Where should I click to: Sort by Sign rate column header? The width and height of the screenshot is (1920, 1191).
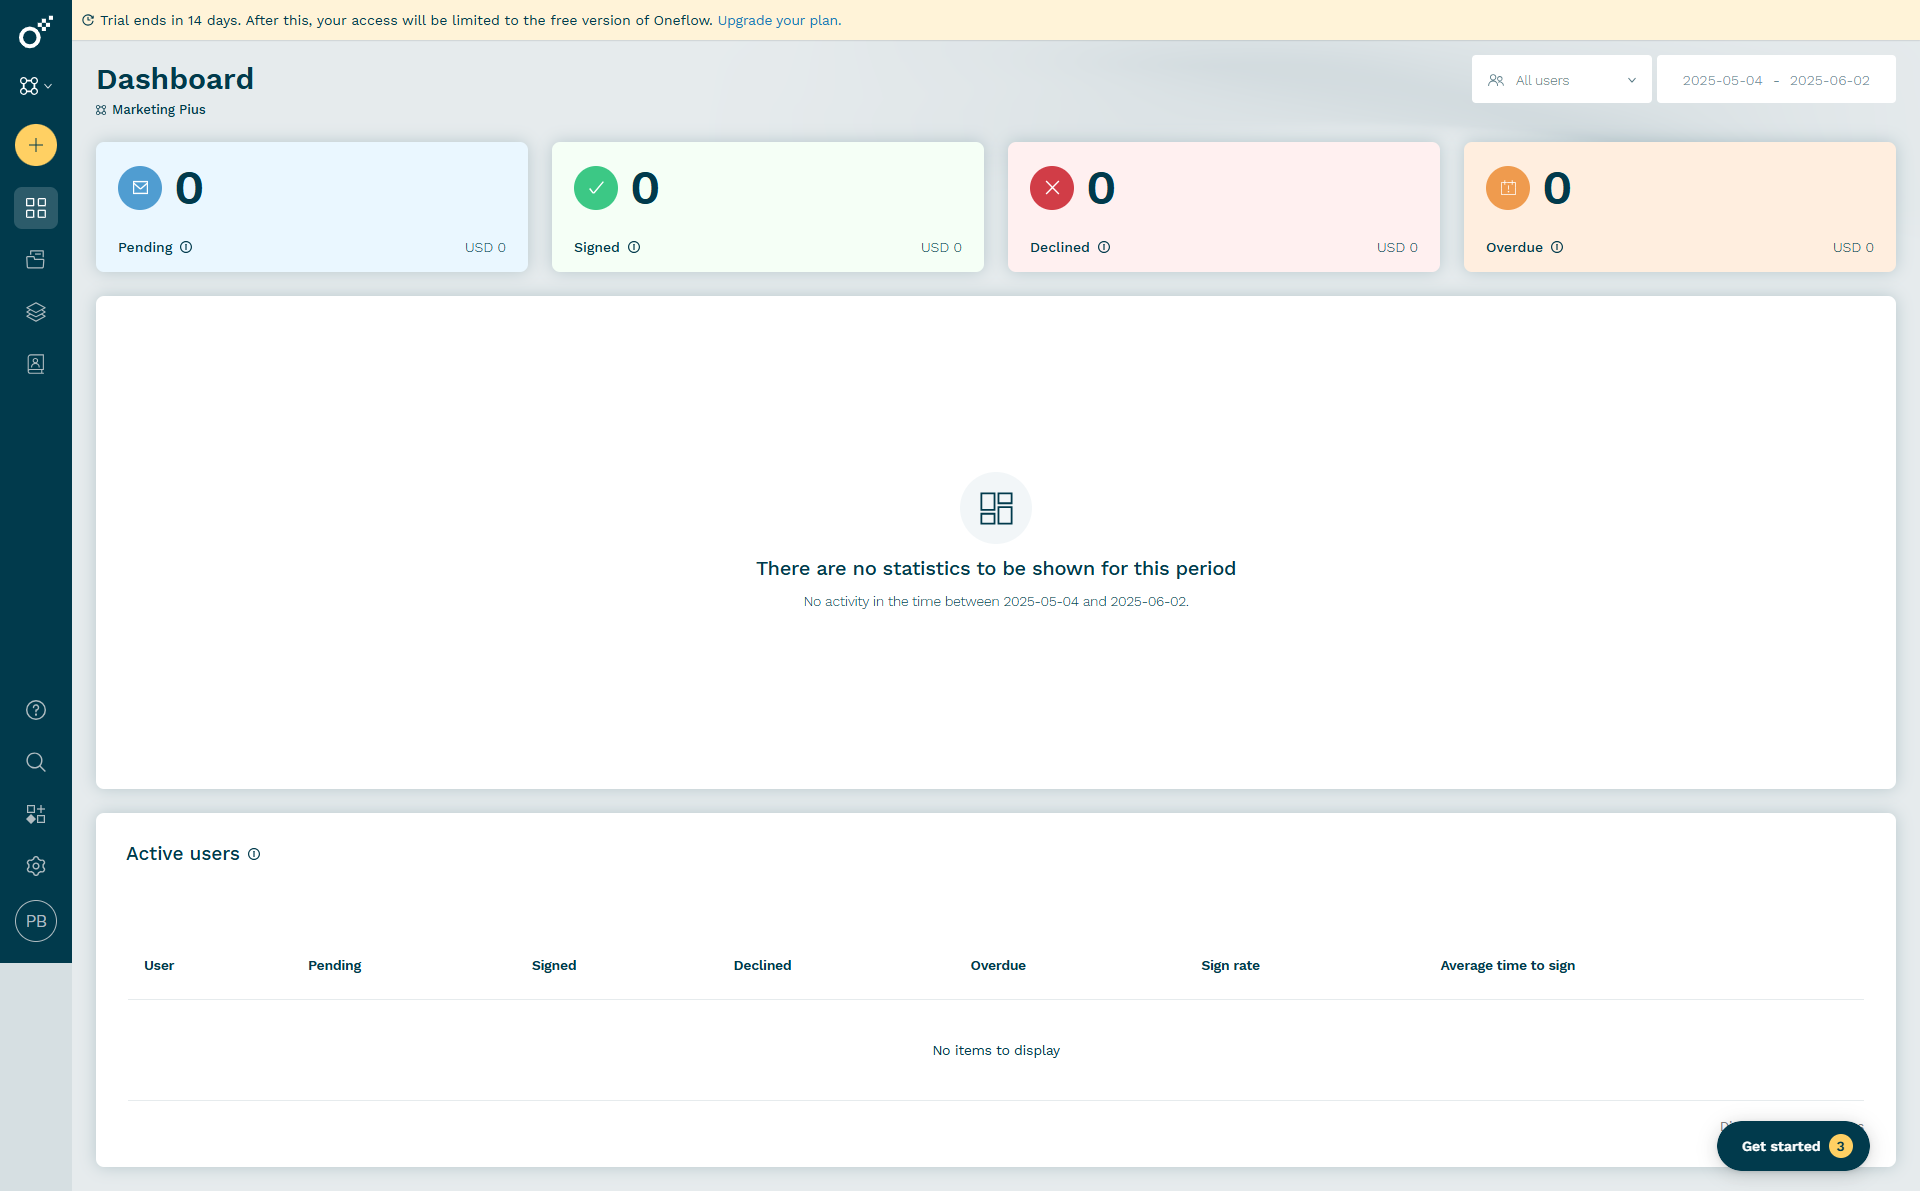[x=1230, y=965]
